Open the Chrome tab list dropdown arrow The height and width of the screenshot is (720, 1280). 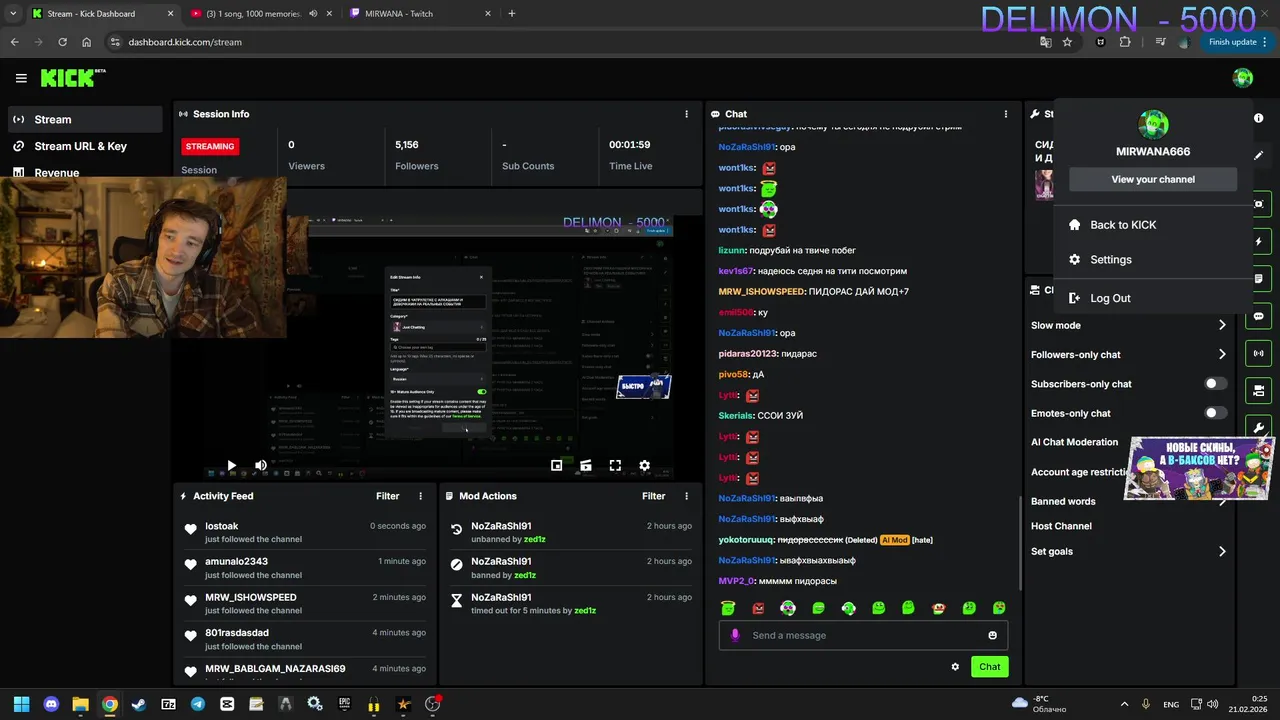point(12,14)
